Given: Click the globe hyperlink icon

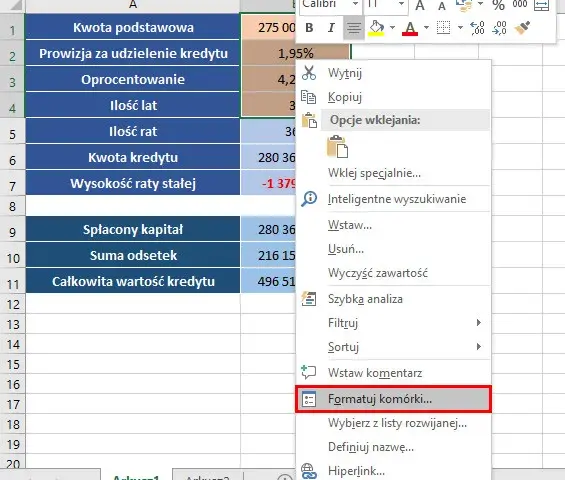Looking at the screenshot, I should tap(309, 471).
